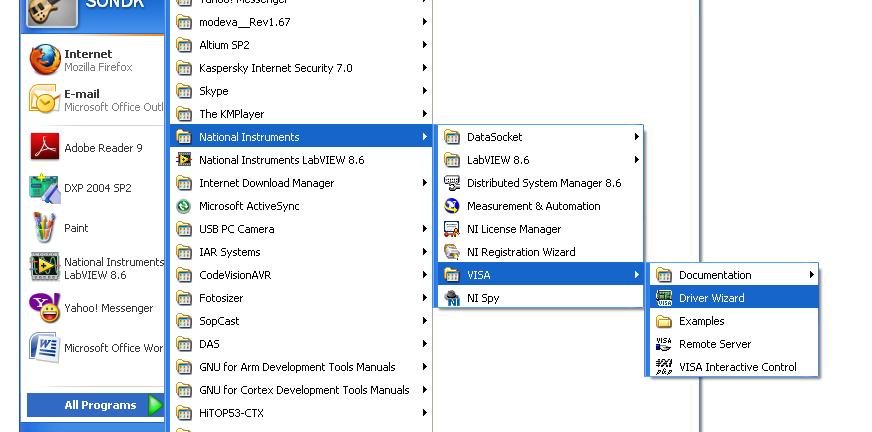This screenshot has height=432, width=872.
Task: Open Fotosizer menu entry
Action: tap(301, 298)
